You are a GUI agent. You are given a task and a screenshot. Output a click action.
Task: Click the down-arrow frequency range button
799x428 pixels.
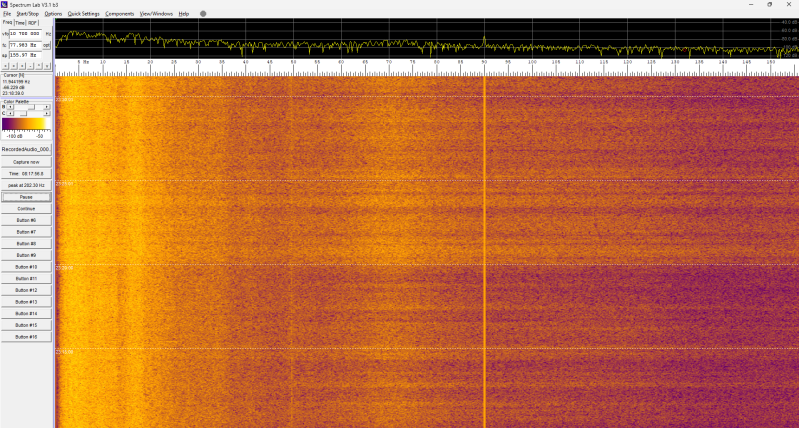click(47, 66)
